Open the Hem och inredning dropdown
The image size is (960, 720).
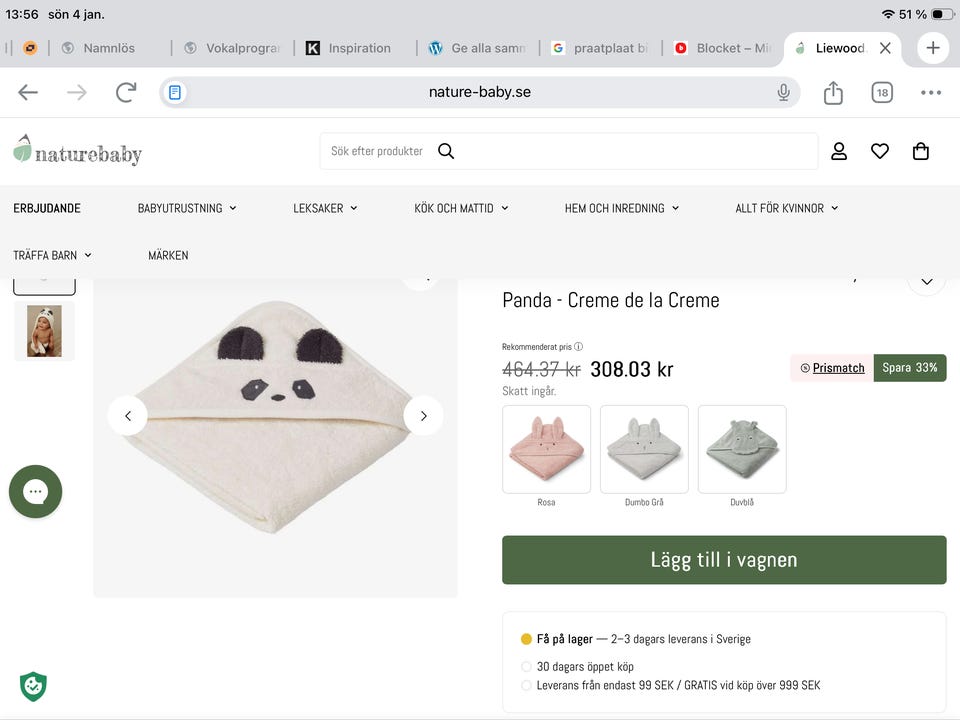tap(621, 208)
